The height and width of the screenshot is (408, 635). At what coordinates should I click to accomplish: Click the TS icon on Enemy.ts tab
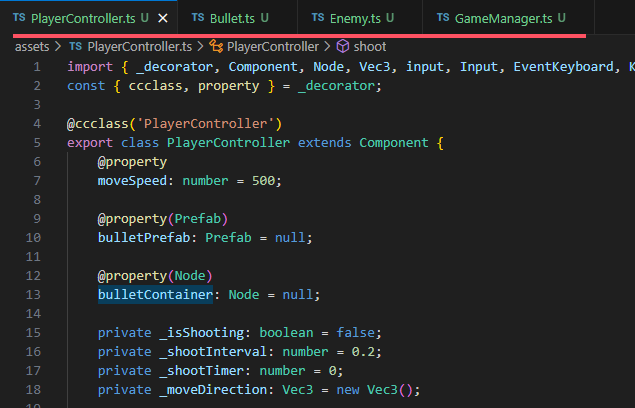point(318,18)
